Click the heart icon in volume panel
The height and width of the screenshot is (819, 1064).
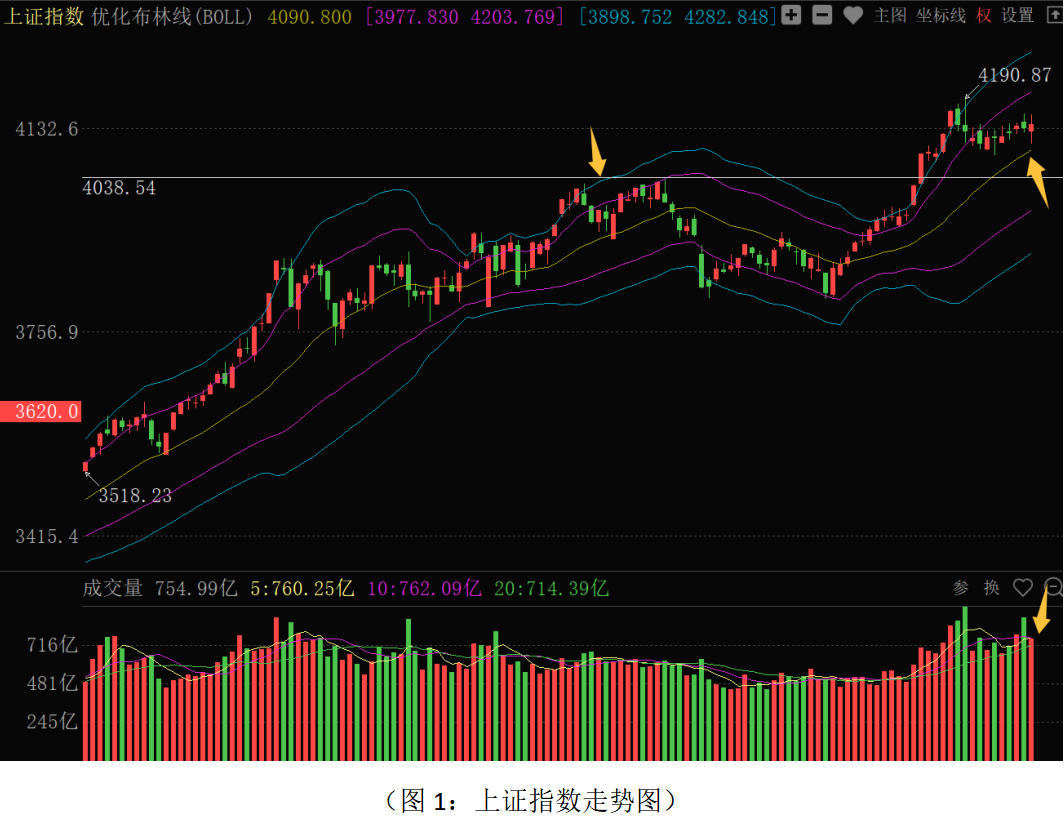pos(1022,588)
